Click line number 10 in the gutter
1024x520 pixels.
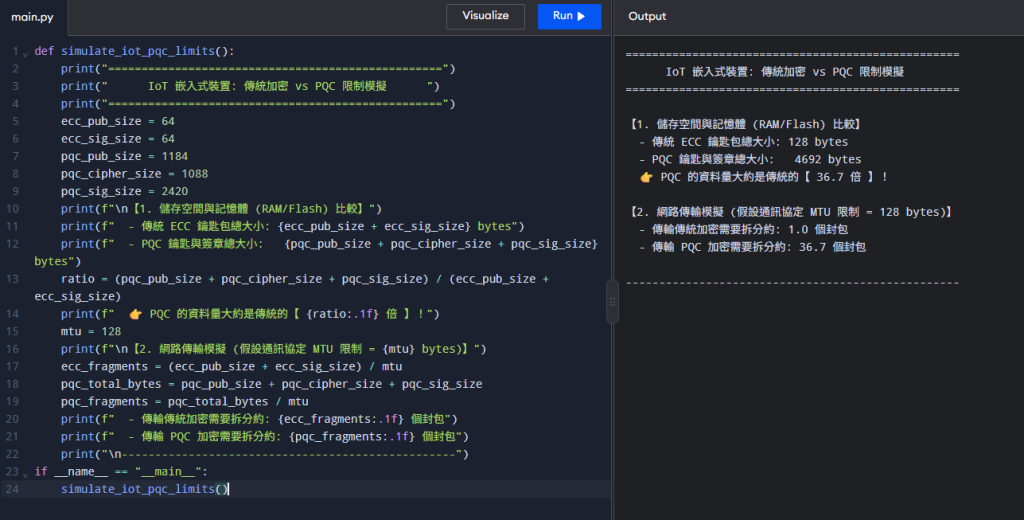[x=12, y=209]
